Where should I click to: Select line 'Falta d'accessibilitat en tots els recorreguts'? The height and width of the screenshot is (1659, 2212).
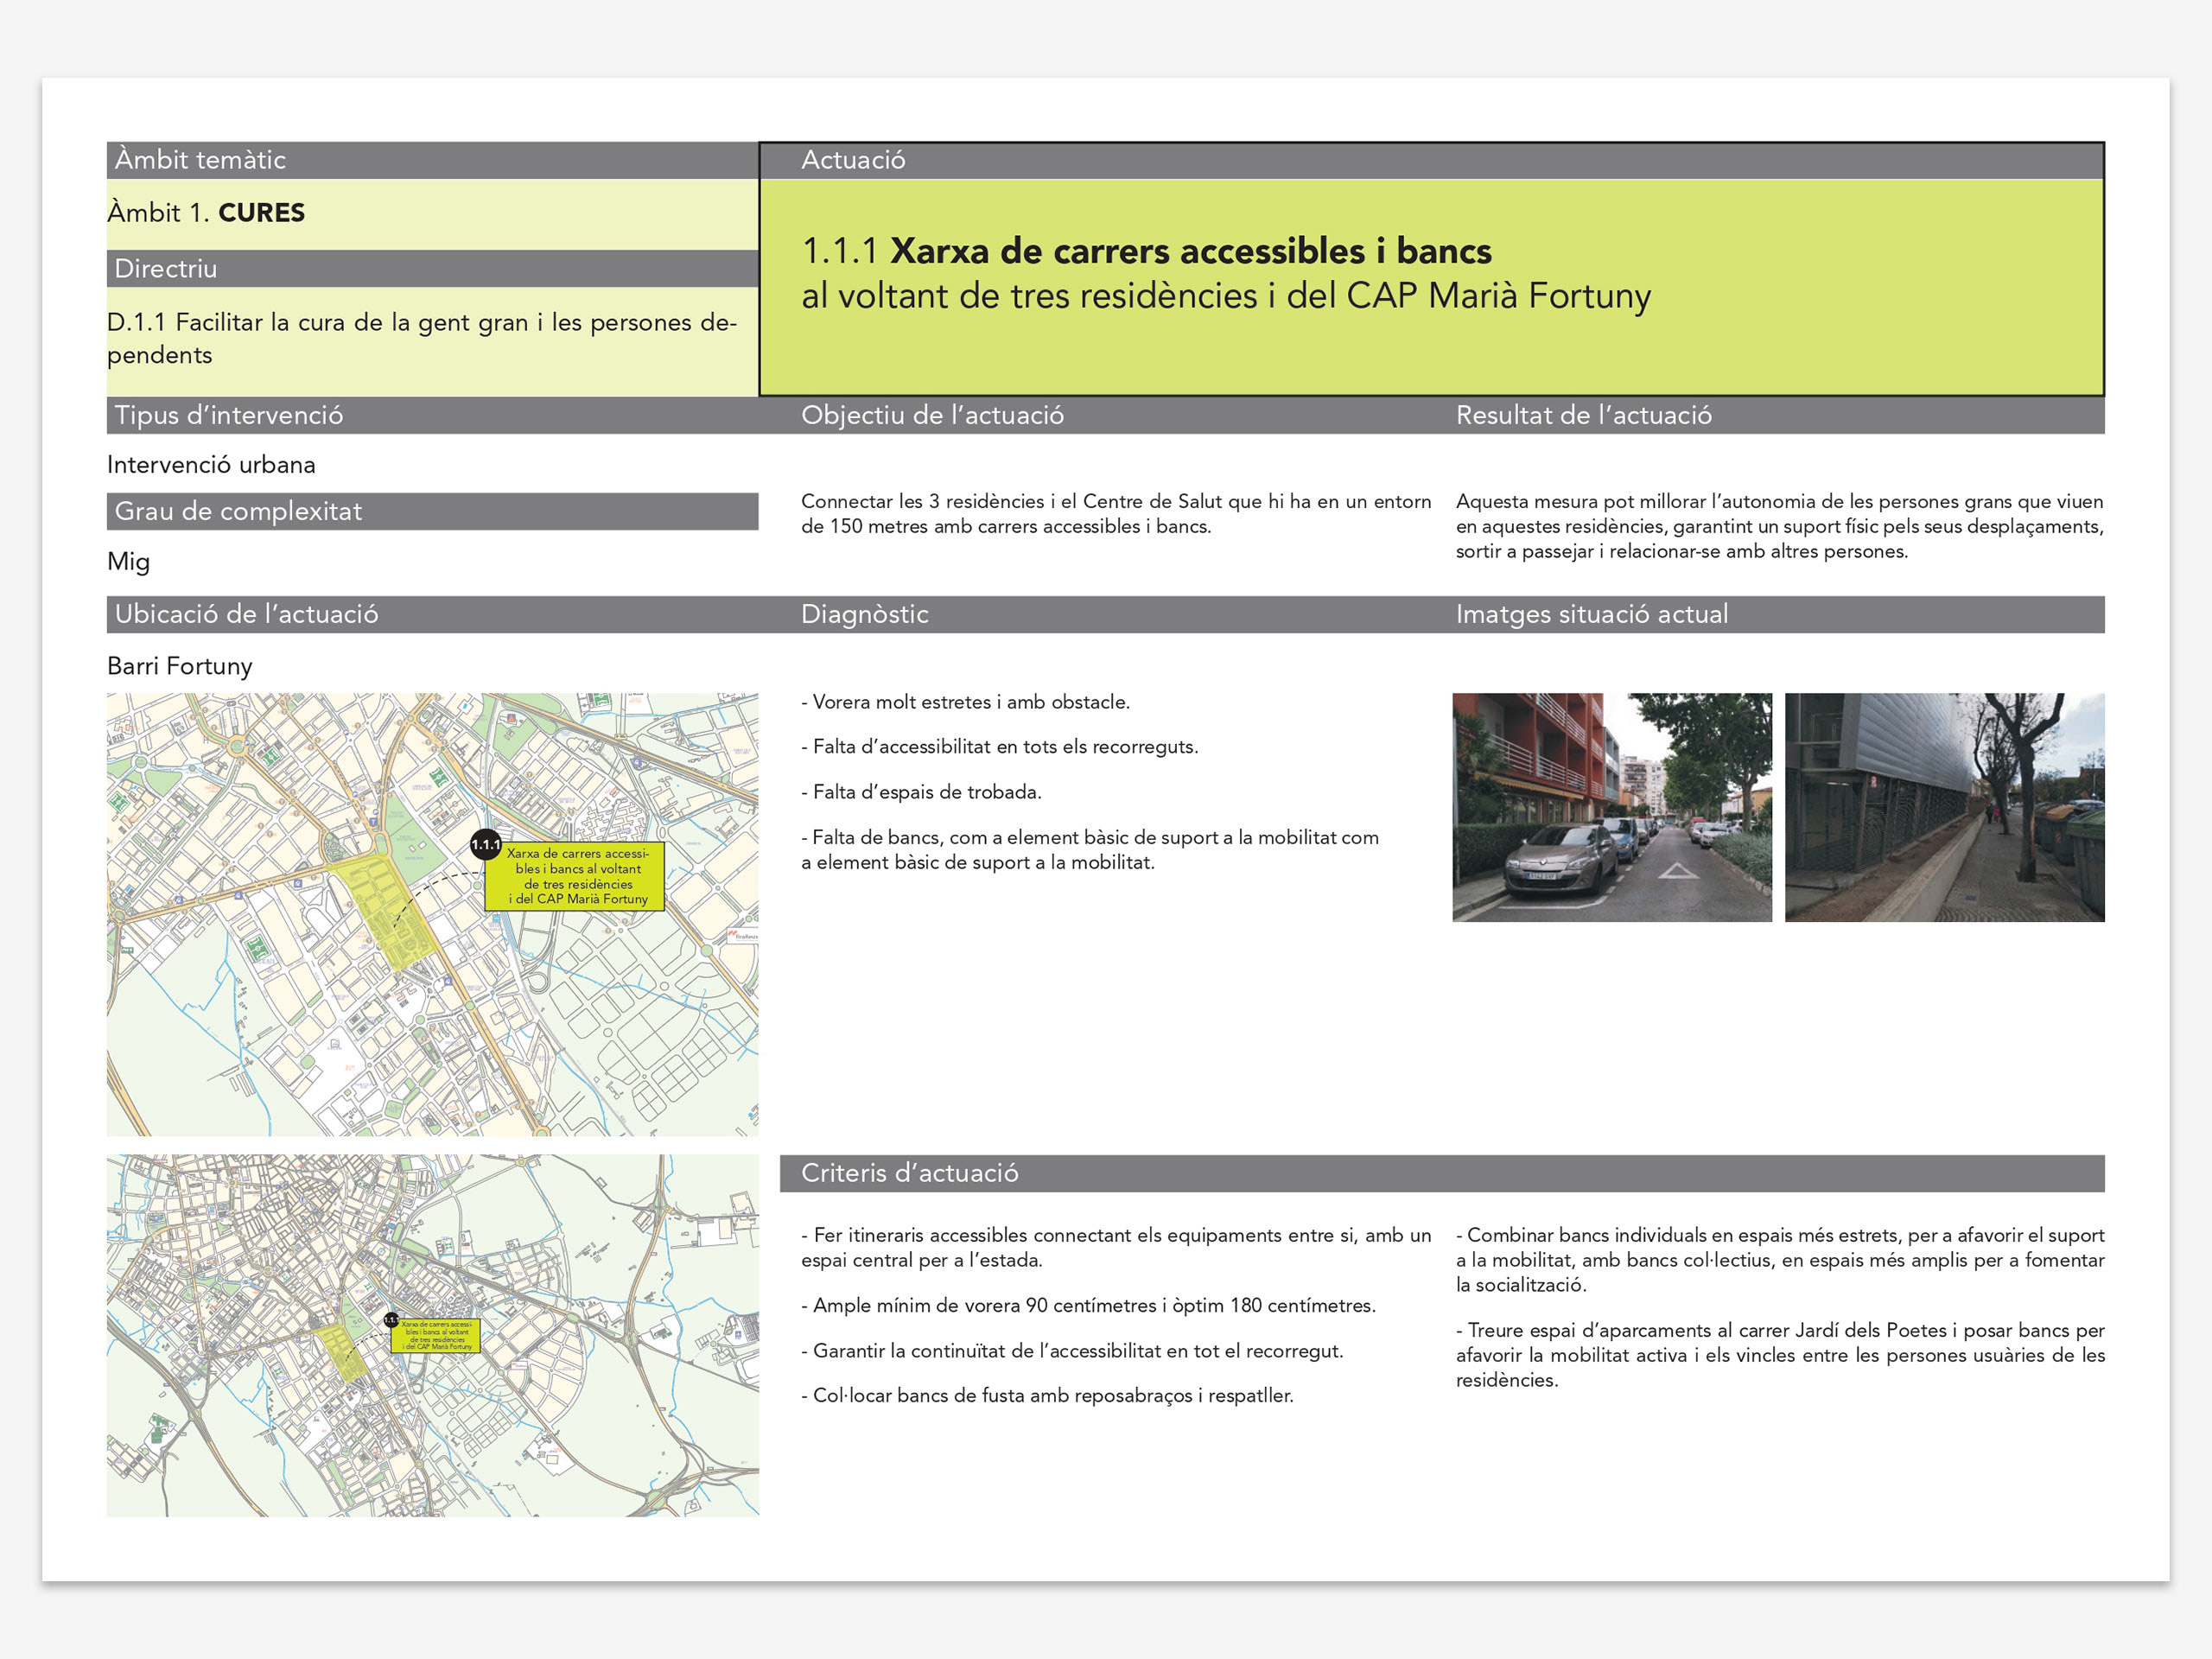pos(999,747)
